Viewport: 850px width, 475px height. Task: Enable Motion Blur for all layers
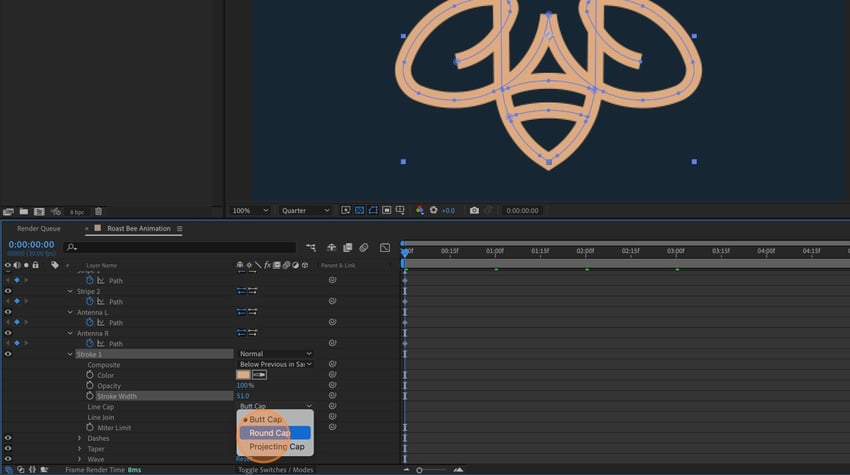point(364,247)
